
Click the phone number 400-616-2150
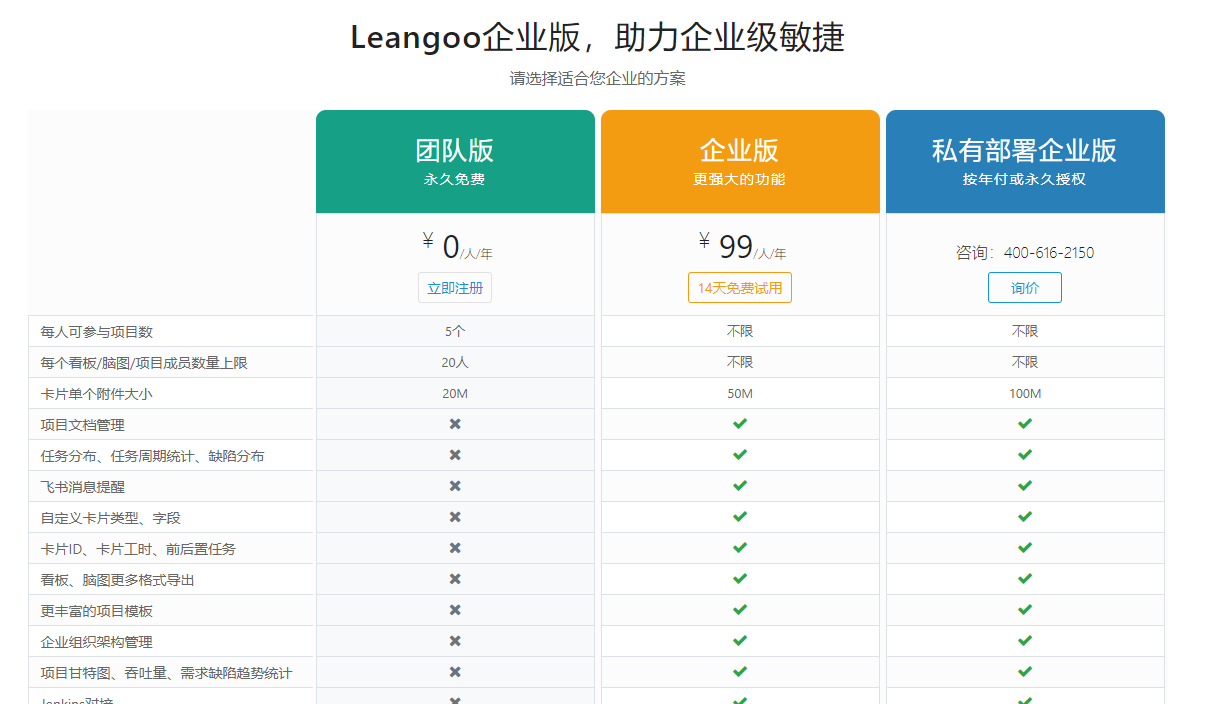1049,253
